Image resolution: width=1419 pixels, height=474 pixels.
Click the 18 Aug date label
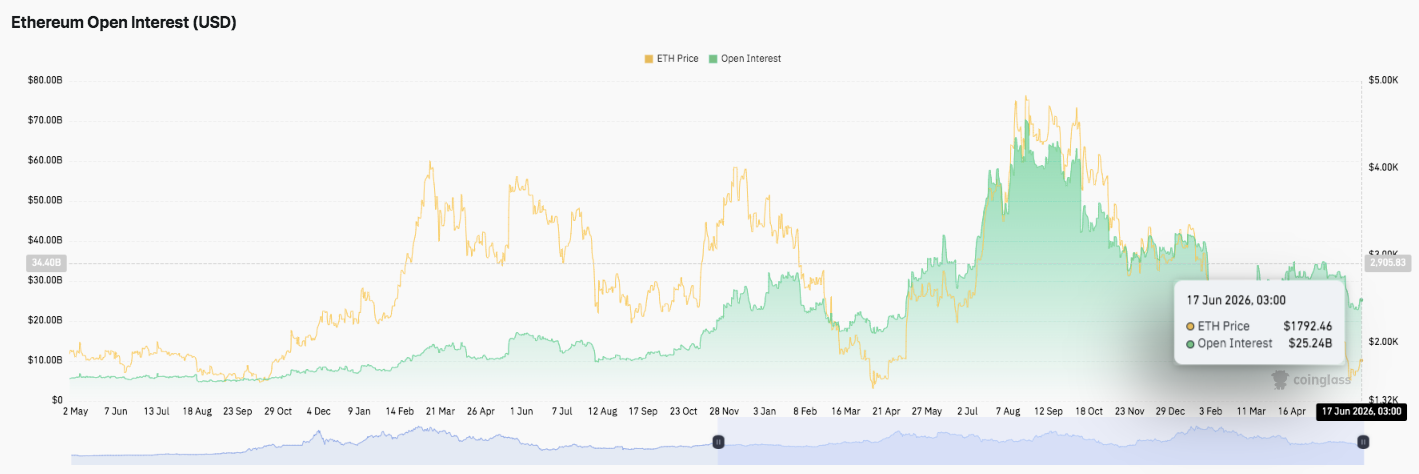(197, 411)
